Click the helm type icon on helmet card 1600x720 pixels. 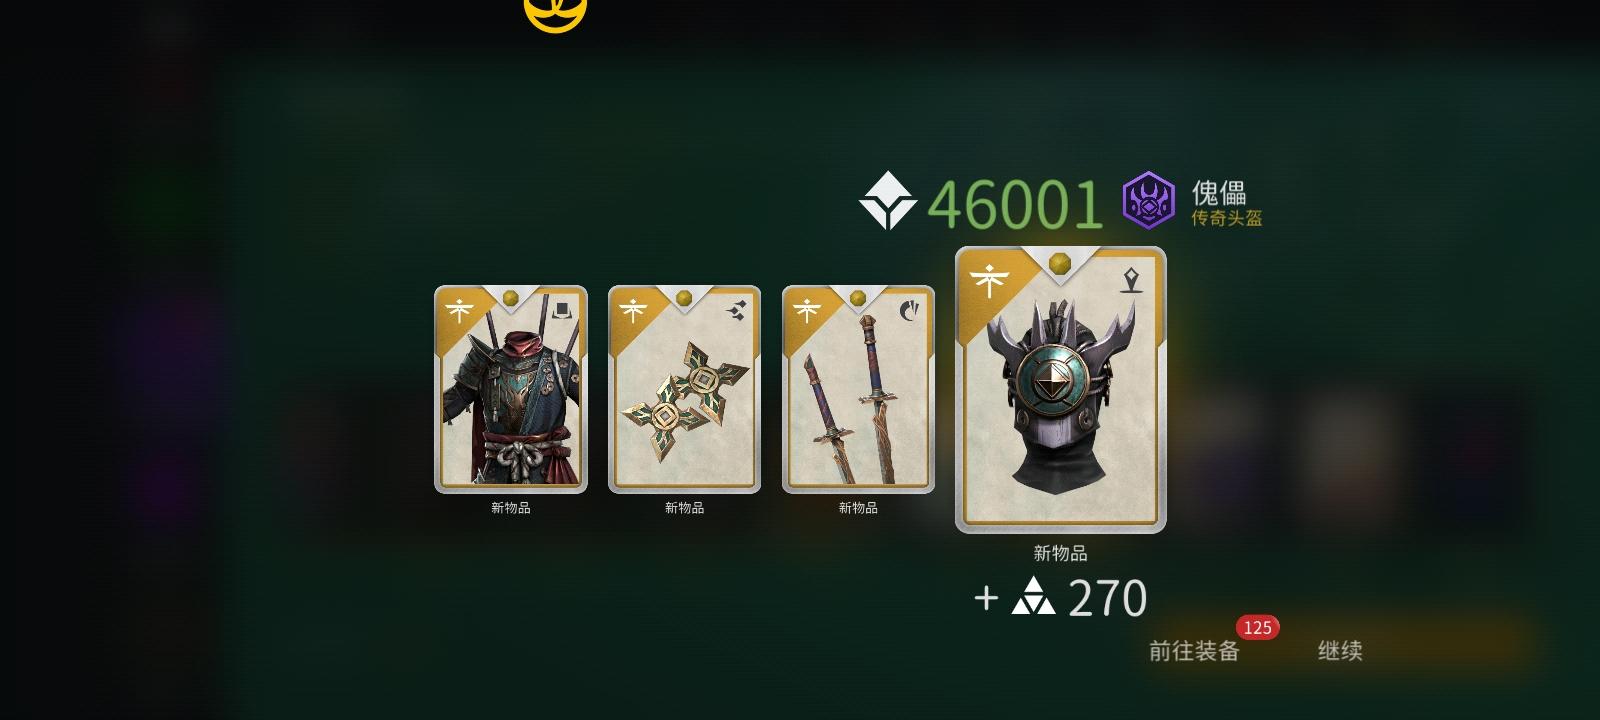pos(1132,280)
